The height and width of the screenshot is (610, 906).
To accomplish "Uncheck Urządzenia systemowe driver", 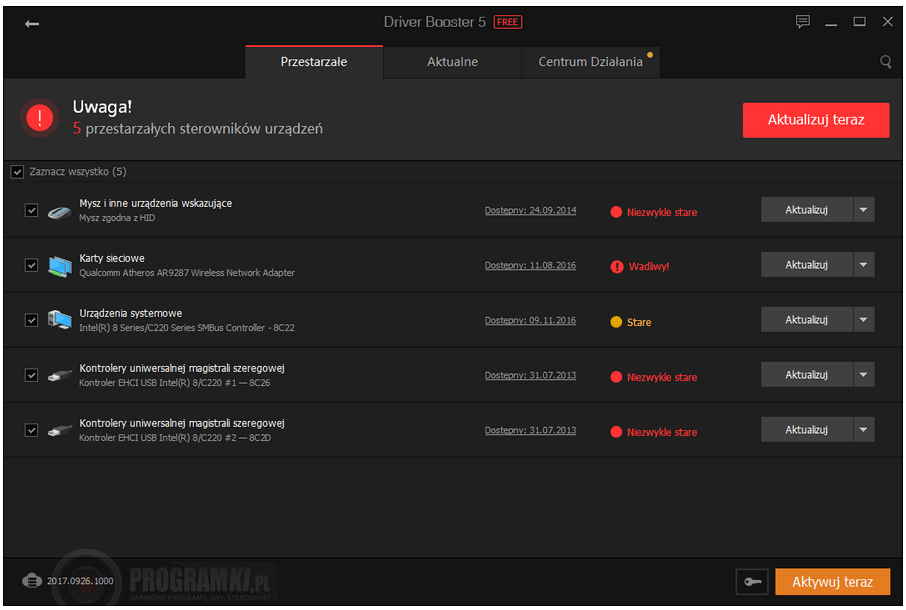I will point(31,320).
